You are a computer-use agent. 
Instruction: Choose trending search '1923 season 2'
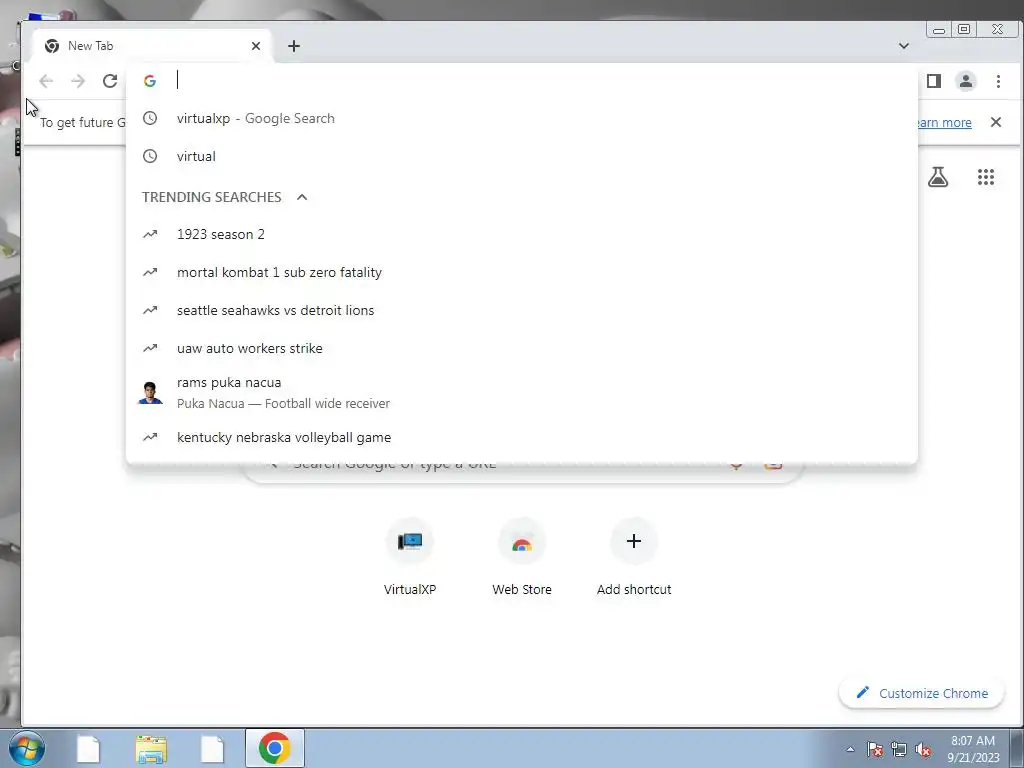click(x=522, y=234)
